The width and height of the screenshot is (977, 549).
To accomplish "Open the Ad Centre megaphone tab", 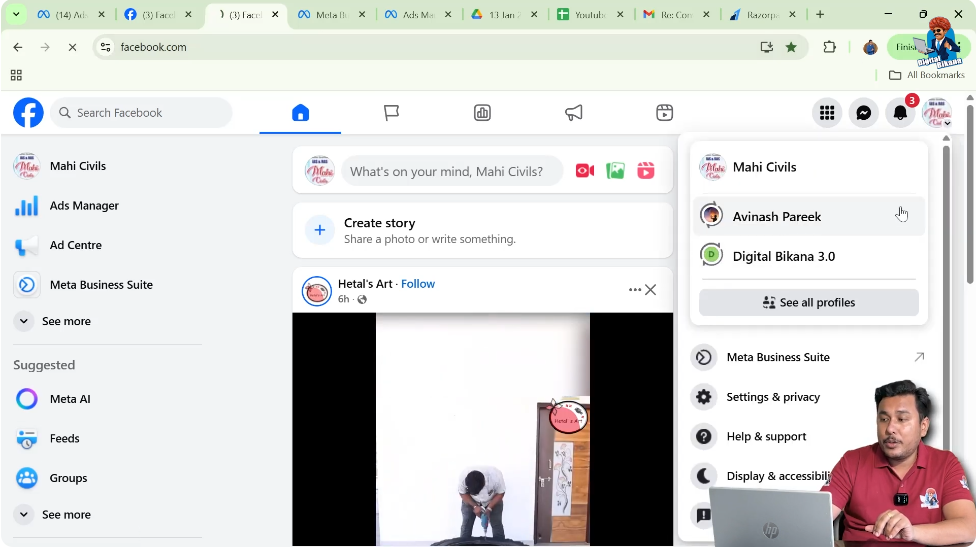I will coord(573,113).
